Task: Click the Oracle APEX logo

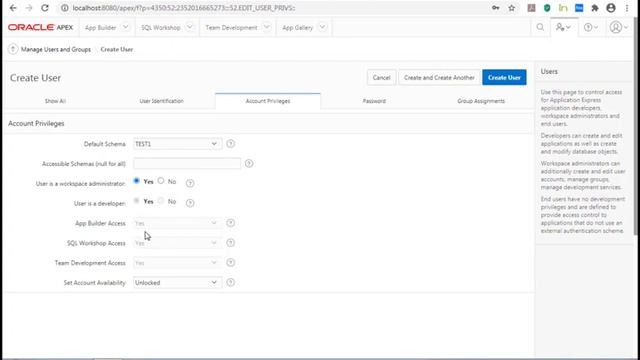Action: 40,27
